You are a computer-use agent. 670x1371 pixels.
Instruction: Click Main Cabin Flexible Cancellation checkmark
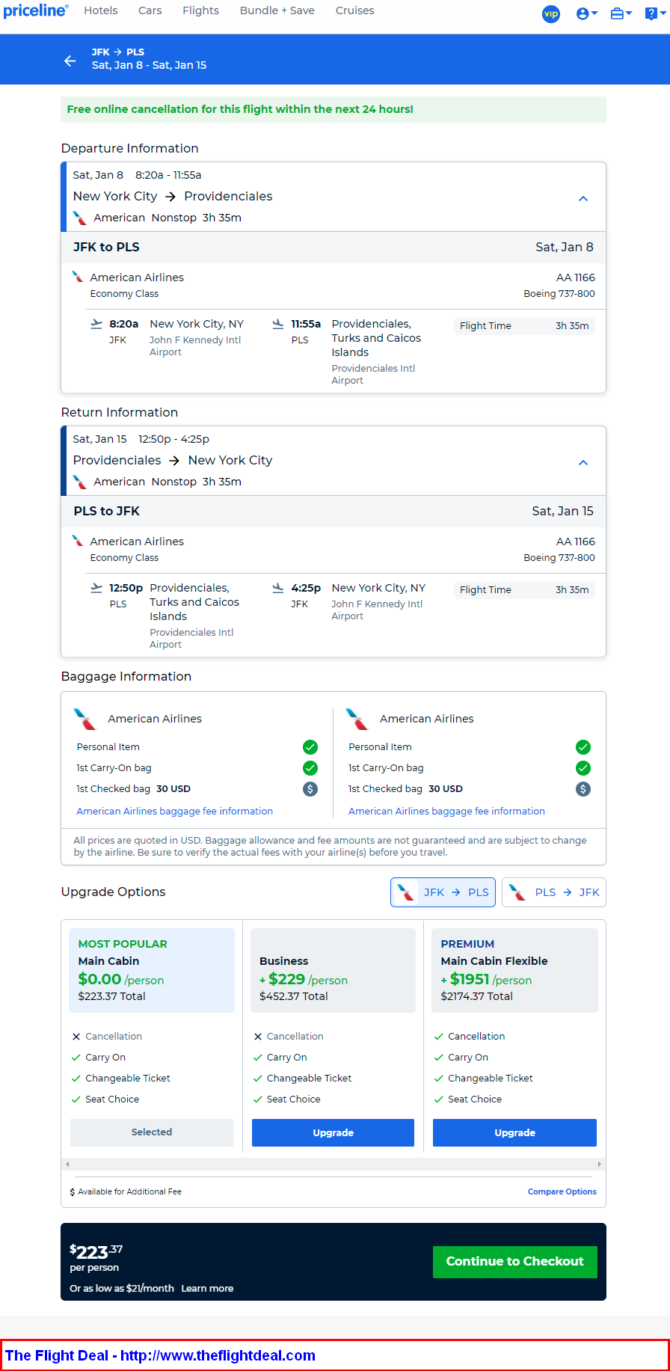(x=439, y=1037)
